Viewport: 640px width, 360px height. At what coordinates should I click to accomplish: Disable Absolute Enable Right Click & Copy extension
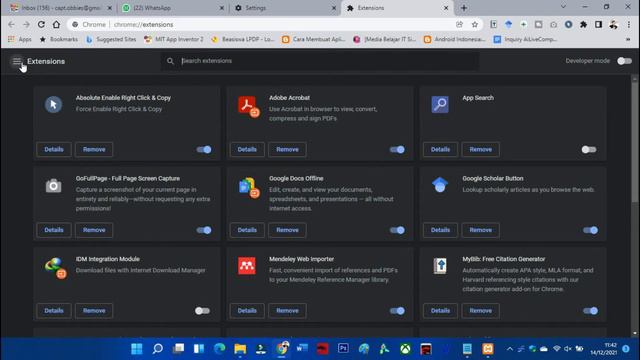(x=204, y=149)
